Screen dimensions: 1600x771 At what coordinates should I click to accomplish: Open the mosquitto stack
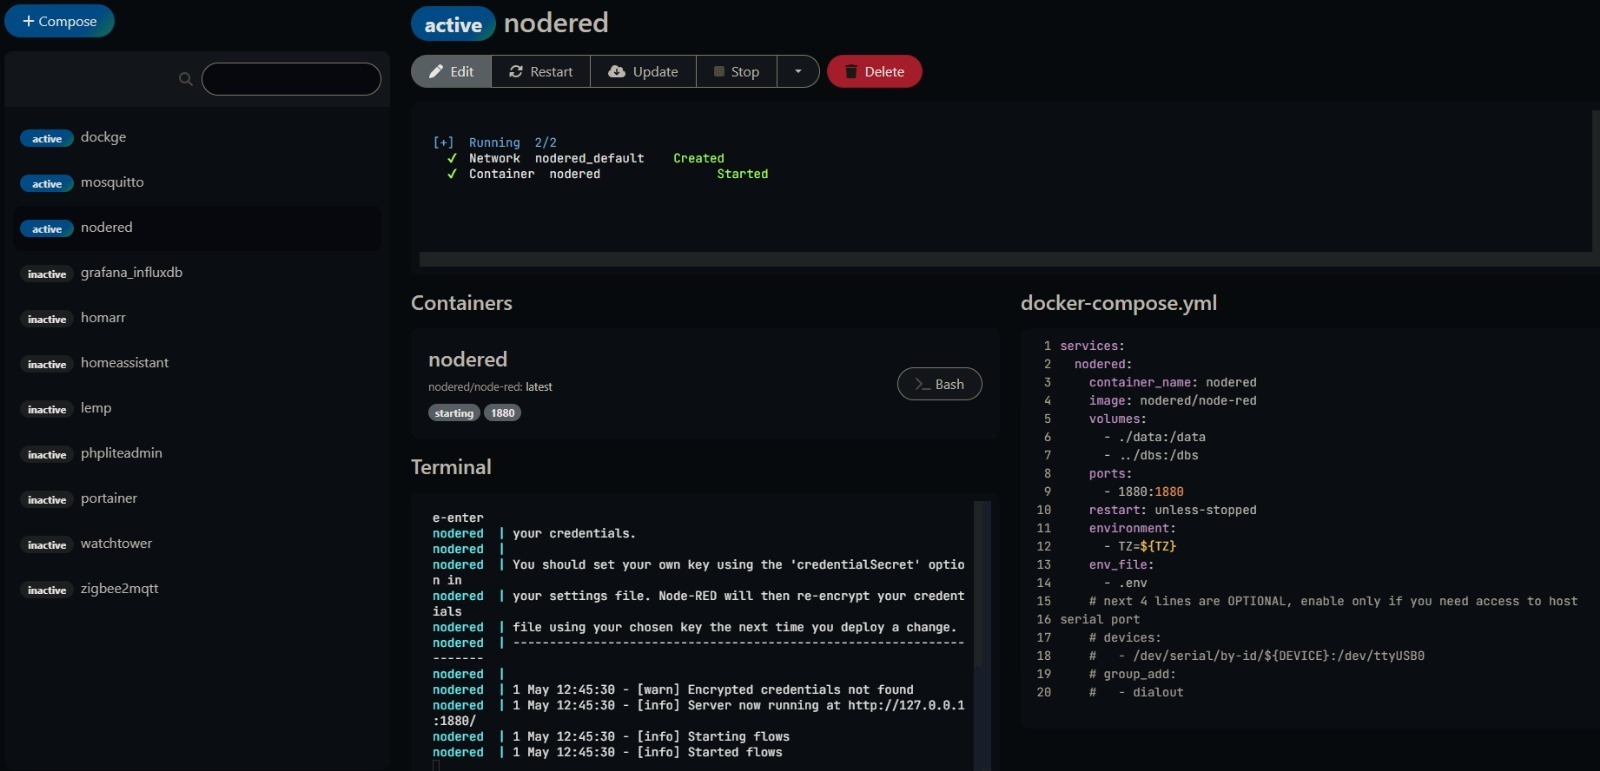(x=112, y=182)
